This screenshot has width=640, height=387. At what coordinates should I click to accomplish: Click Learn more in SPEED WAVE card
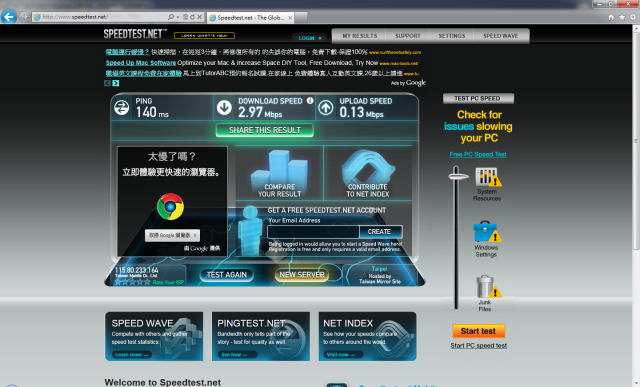(x=132, y=355)
